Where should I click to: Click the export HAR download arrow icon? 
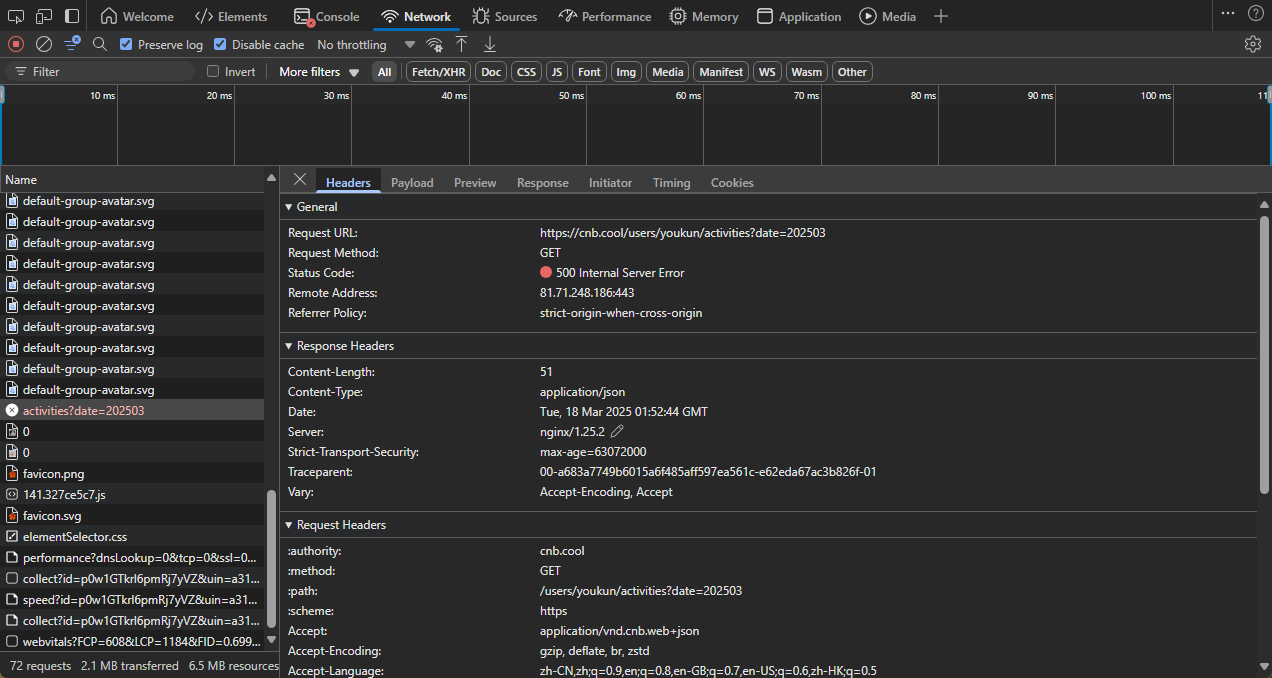pos(489,44)
